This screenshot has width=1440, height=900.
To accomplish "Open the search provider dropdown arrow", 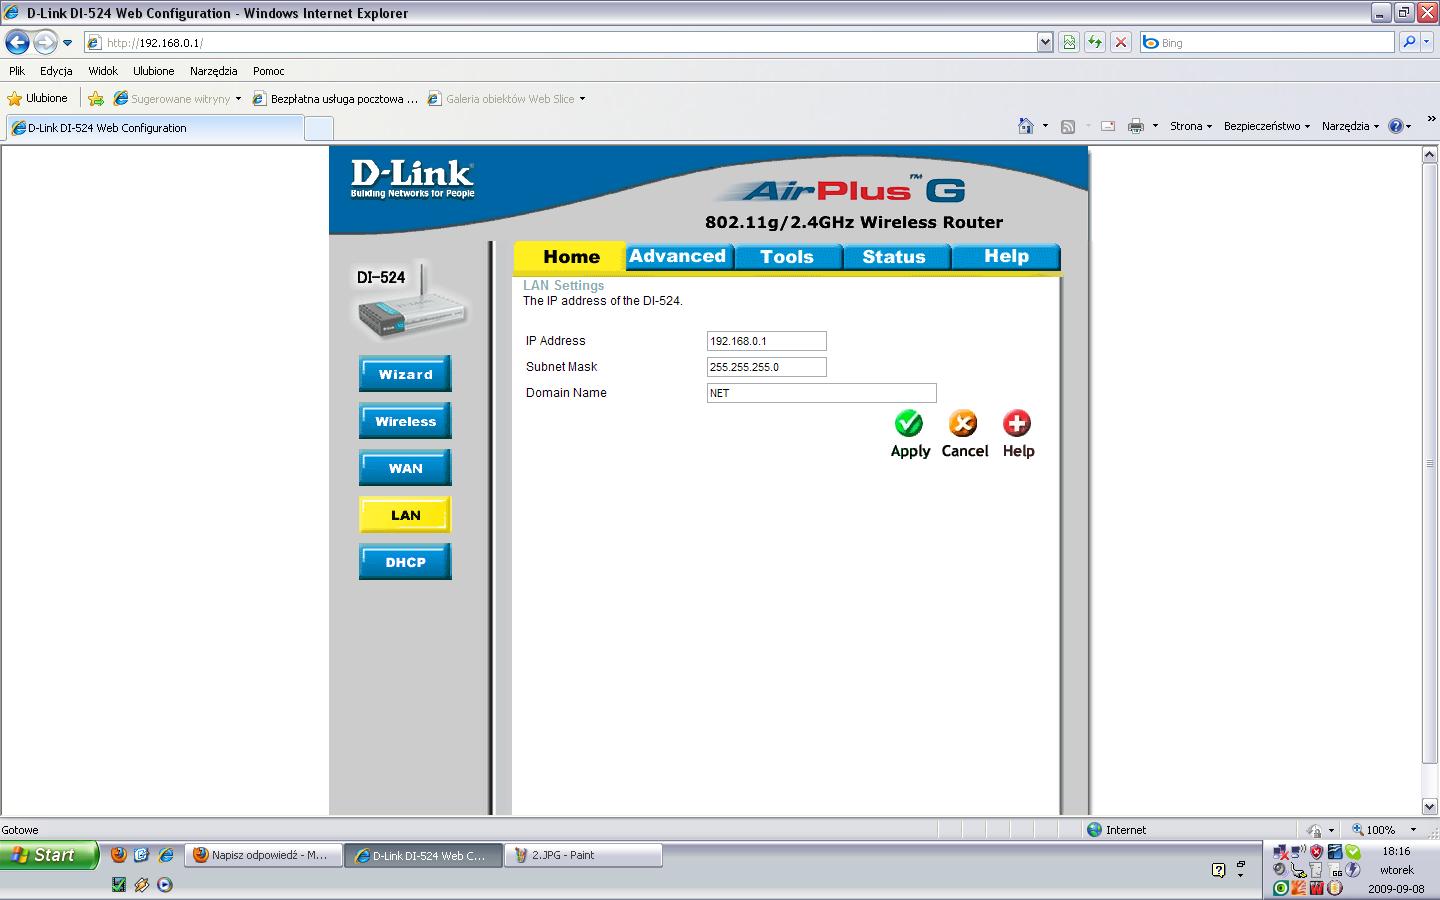I will coord(1428,43).
